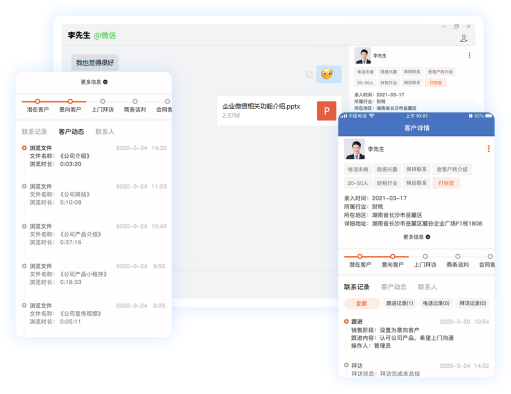
Task: Click orange timeline dot beside 跟进 entry
Action: click(346, 321)
